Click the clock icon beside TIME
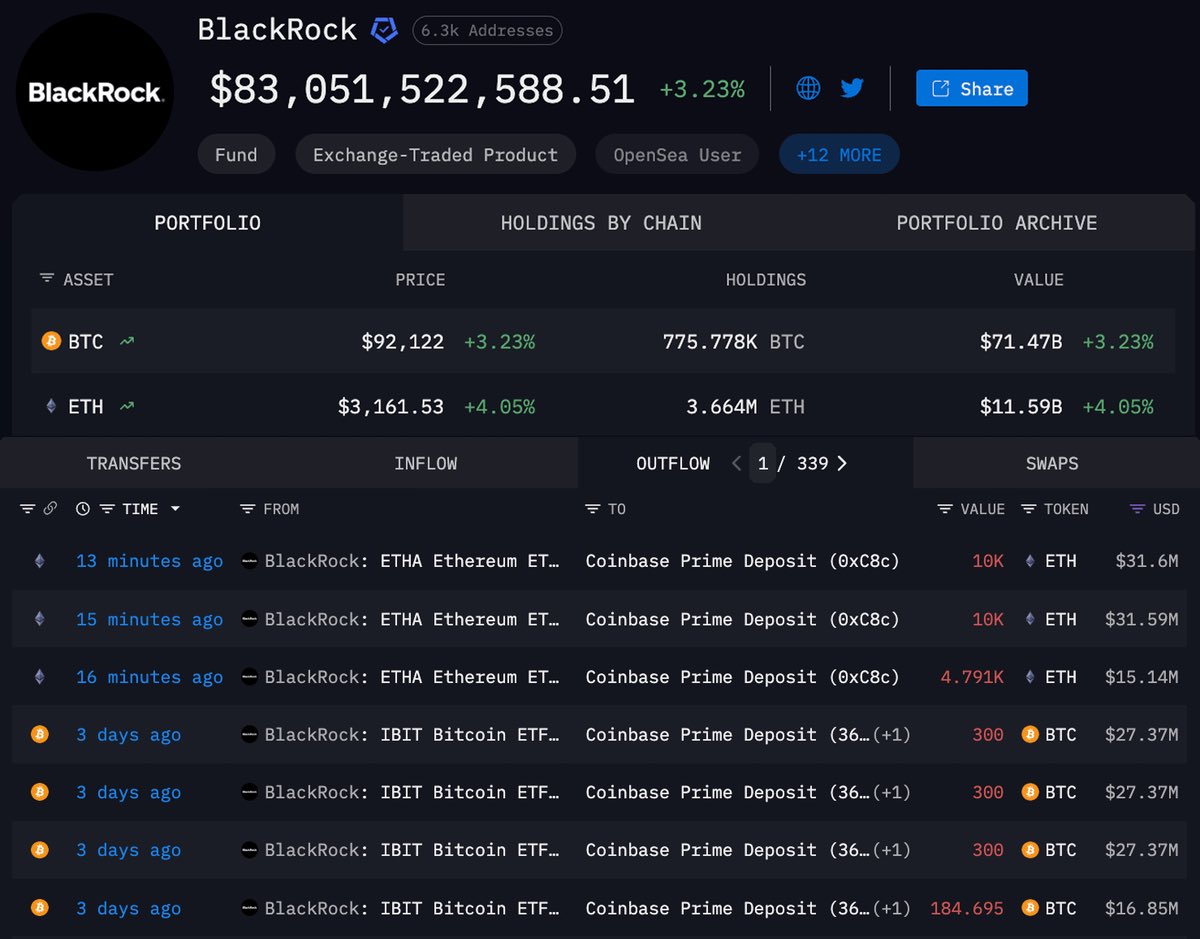The image size is (1200, 939). tap(83, 509)
